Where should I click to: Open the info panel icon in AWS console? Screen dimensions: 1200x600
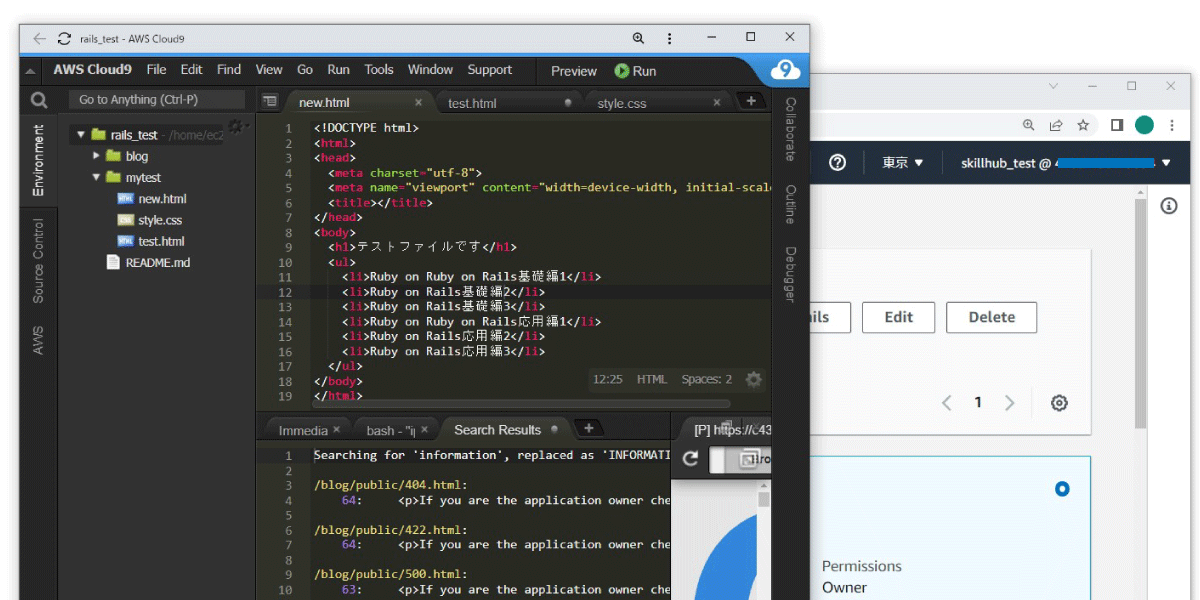(1168, 205)
